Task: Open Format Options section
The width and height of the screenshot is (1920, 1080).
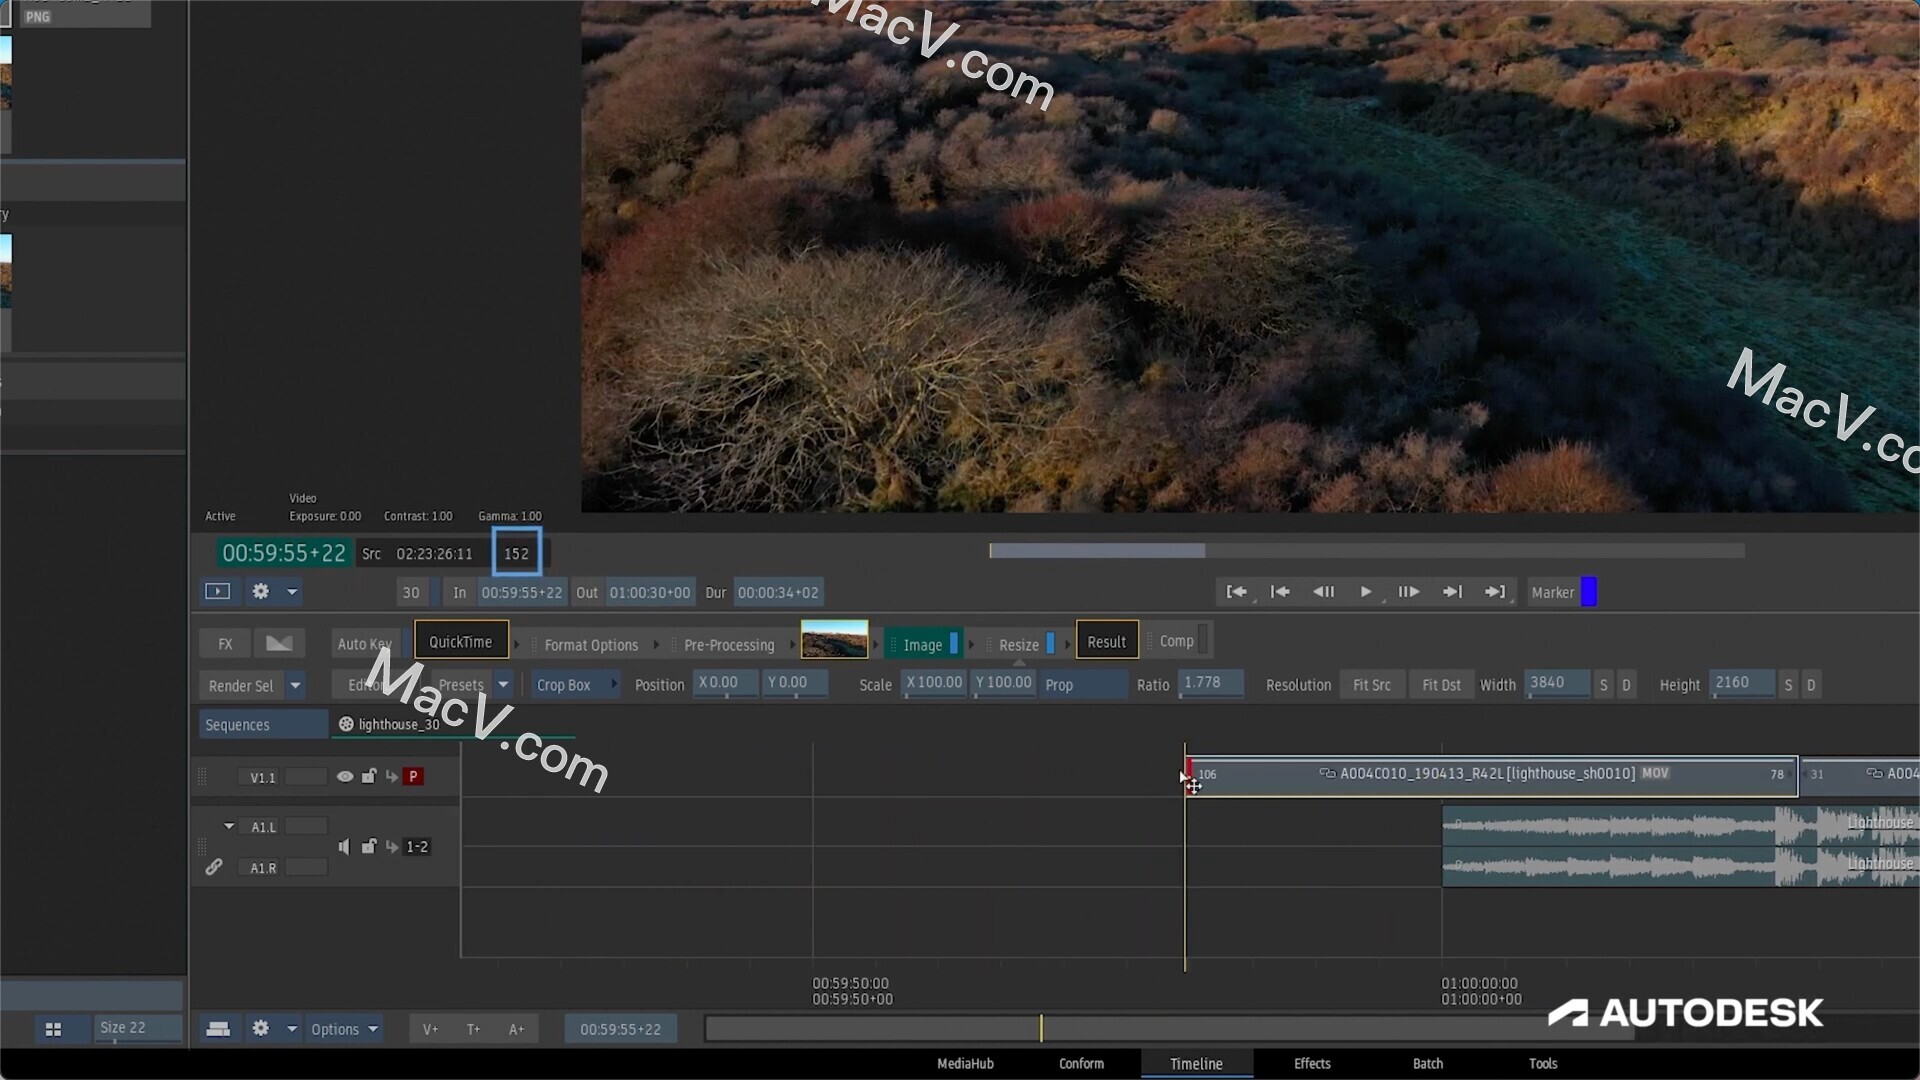Action: 591,645
